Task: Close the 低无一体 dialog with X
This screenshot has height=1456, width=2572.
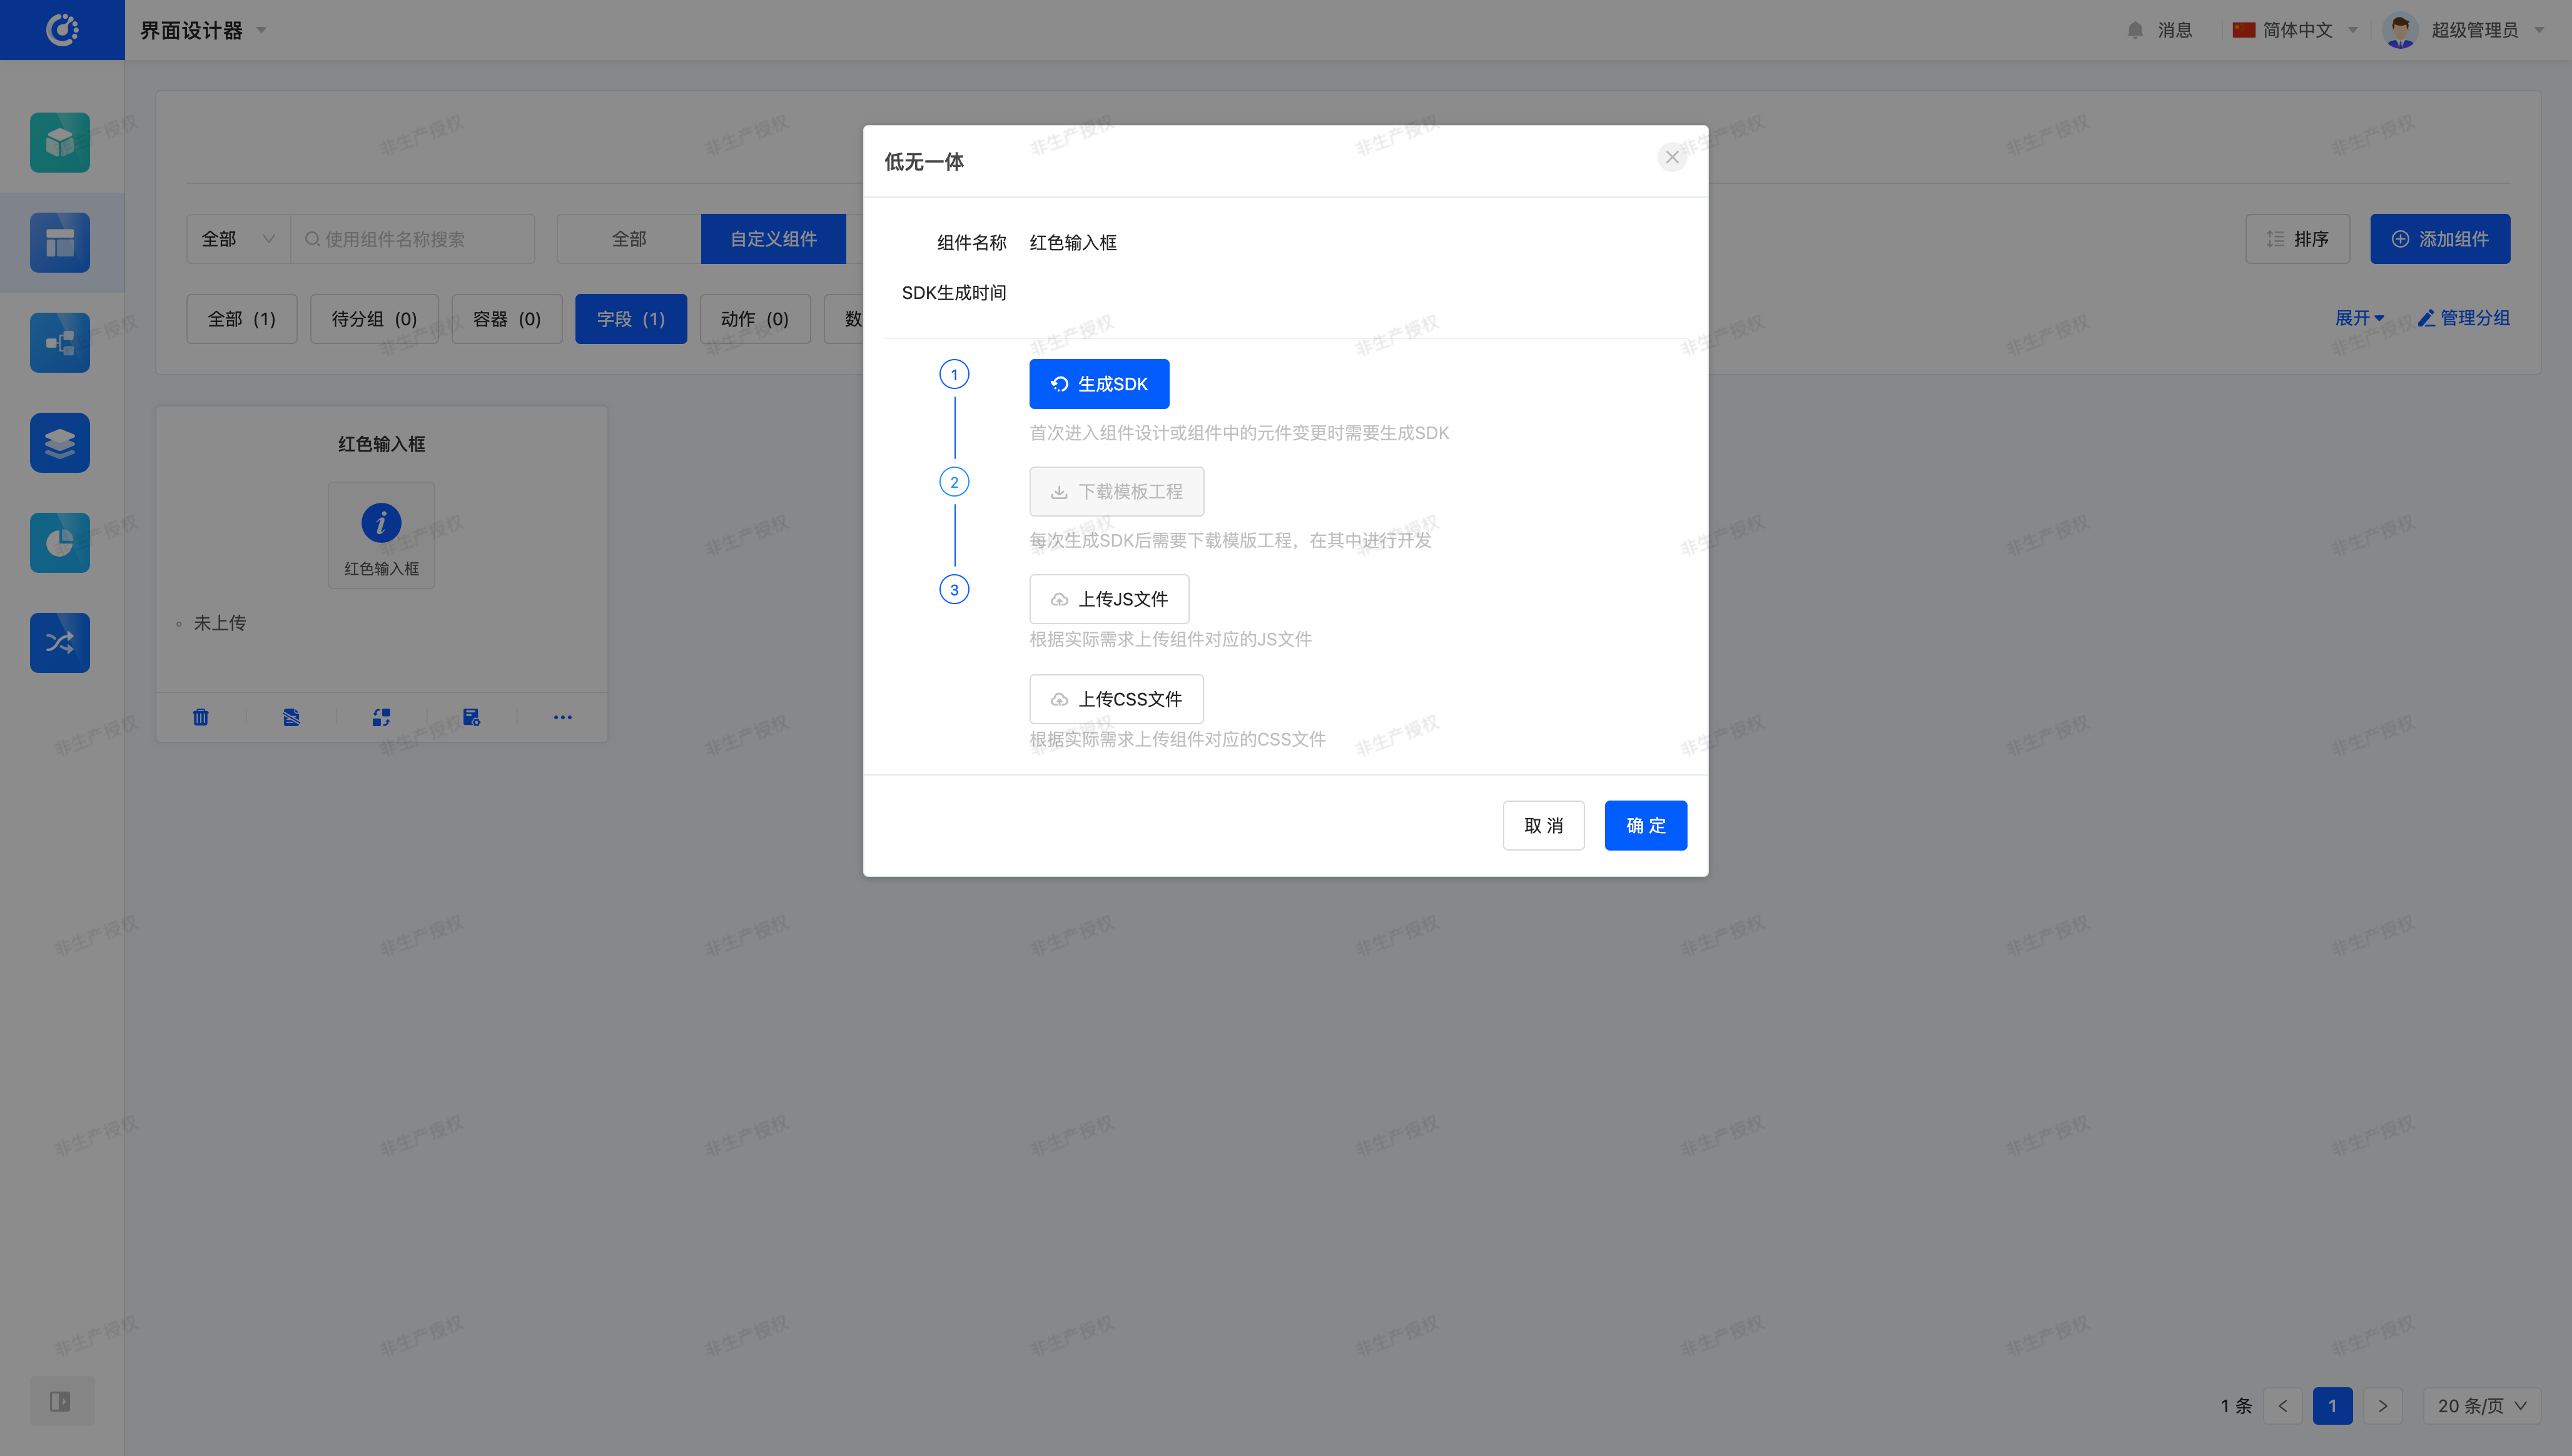Action: 1672,157
